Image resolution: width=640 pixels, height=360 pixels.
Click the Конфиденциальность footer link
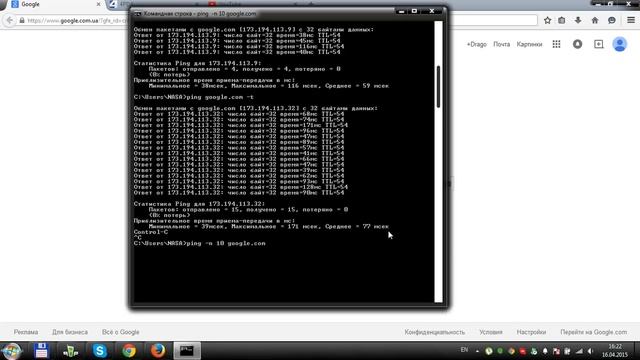435,332
